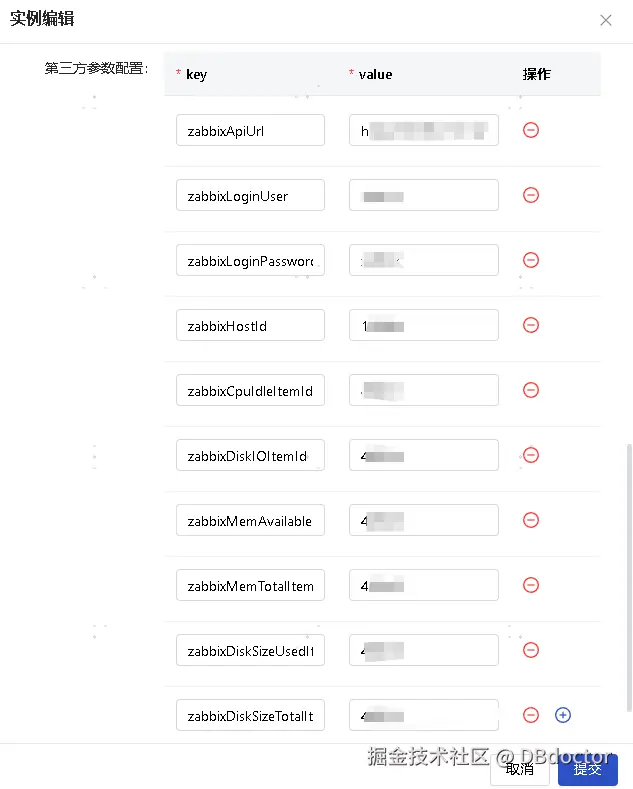Delete the zabbixHostId row
Viewport: 633px width, 789px height.
pyautogui.click(x=531, y=325)
